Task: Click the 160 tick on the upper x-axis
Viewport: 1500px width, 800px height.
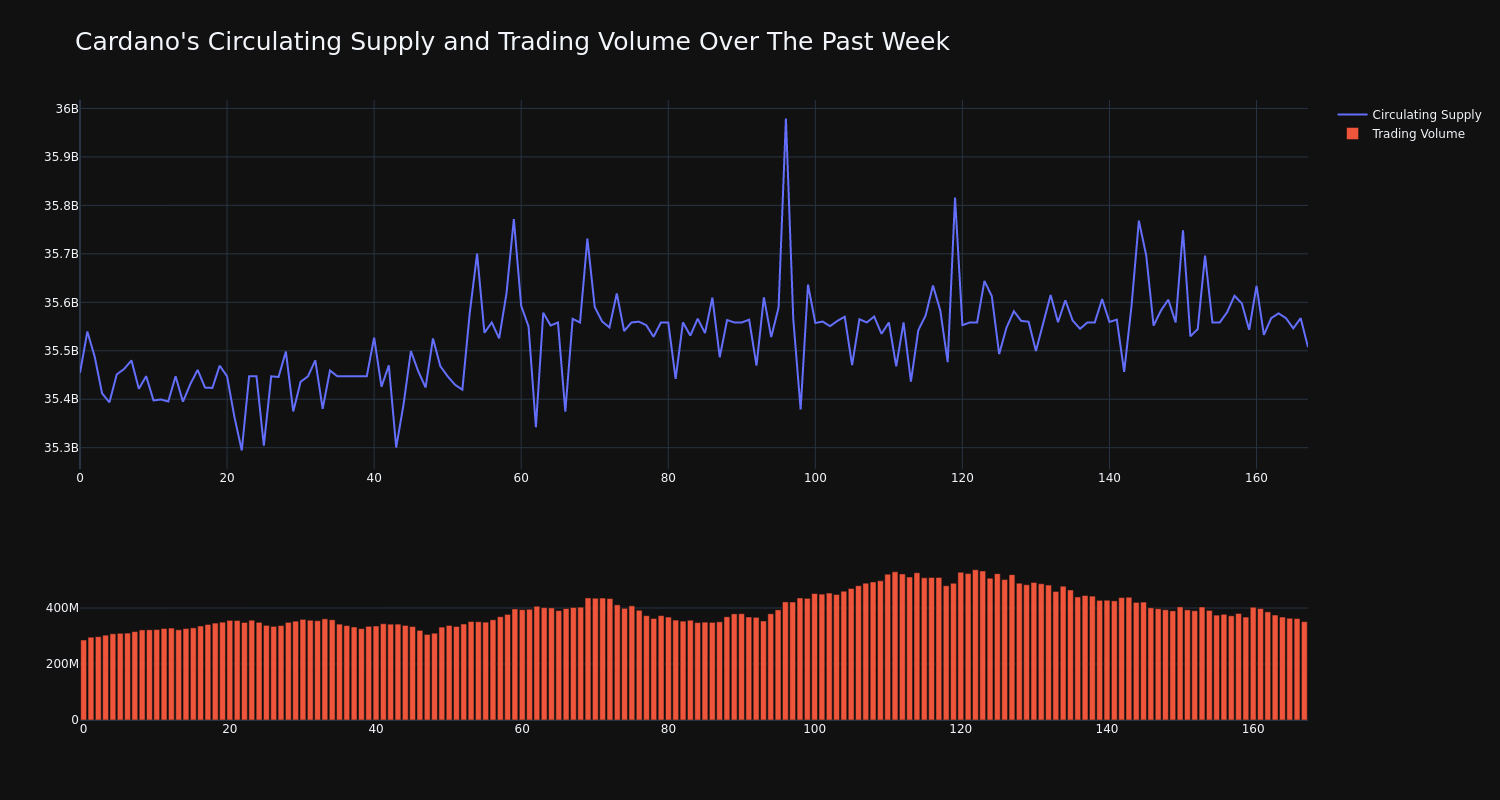Action: pos(1256,478)
